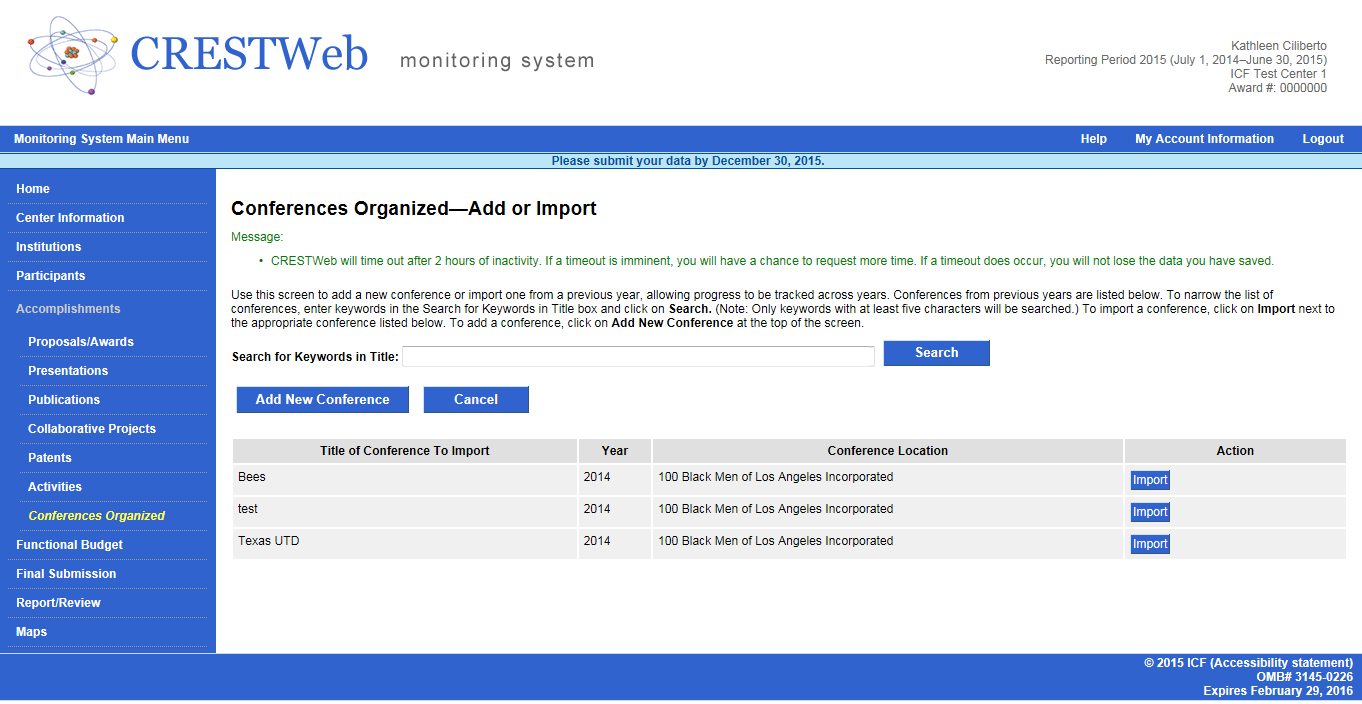Click the Cancel button
The width and height of the screenshot is (1362, 704).
click(x=476, y=400)
